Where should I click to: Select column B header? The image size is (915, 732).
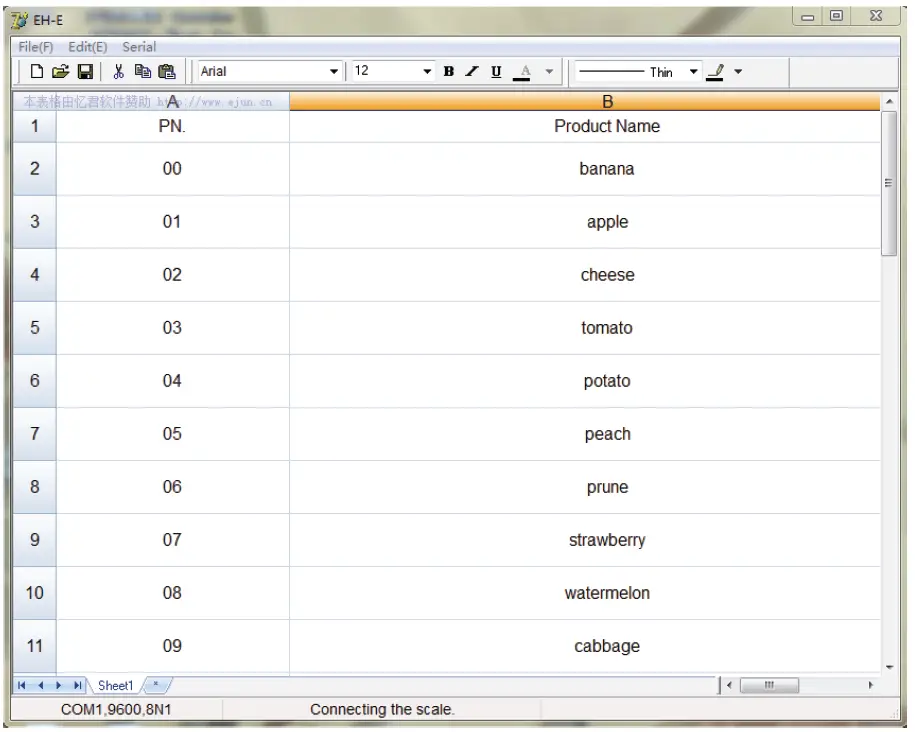(585, 102)
